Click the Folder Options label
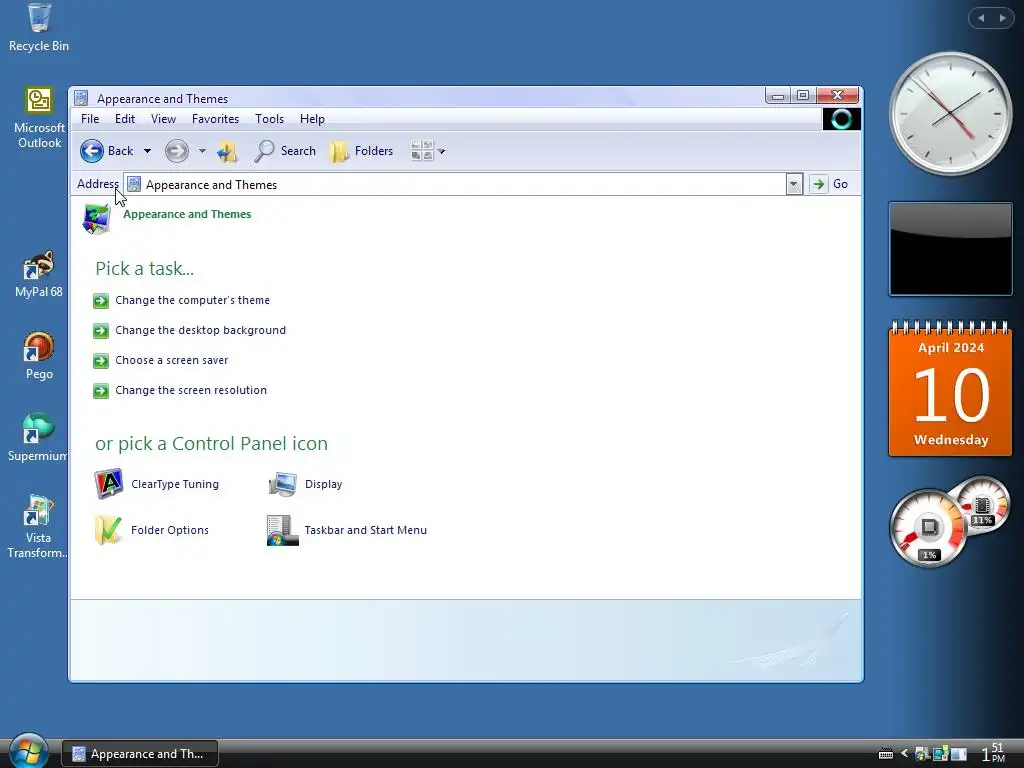 click(x=170, y=530)
